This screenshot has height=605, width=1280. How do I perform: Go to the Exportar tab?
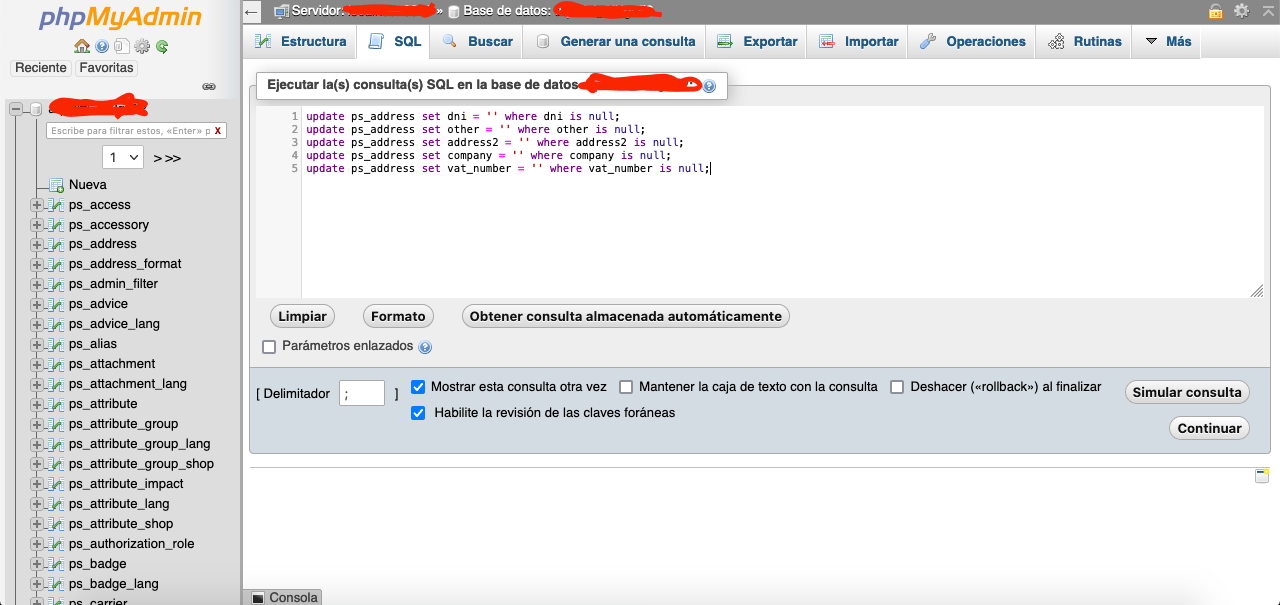(757, 42)
